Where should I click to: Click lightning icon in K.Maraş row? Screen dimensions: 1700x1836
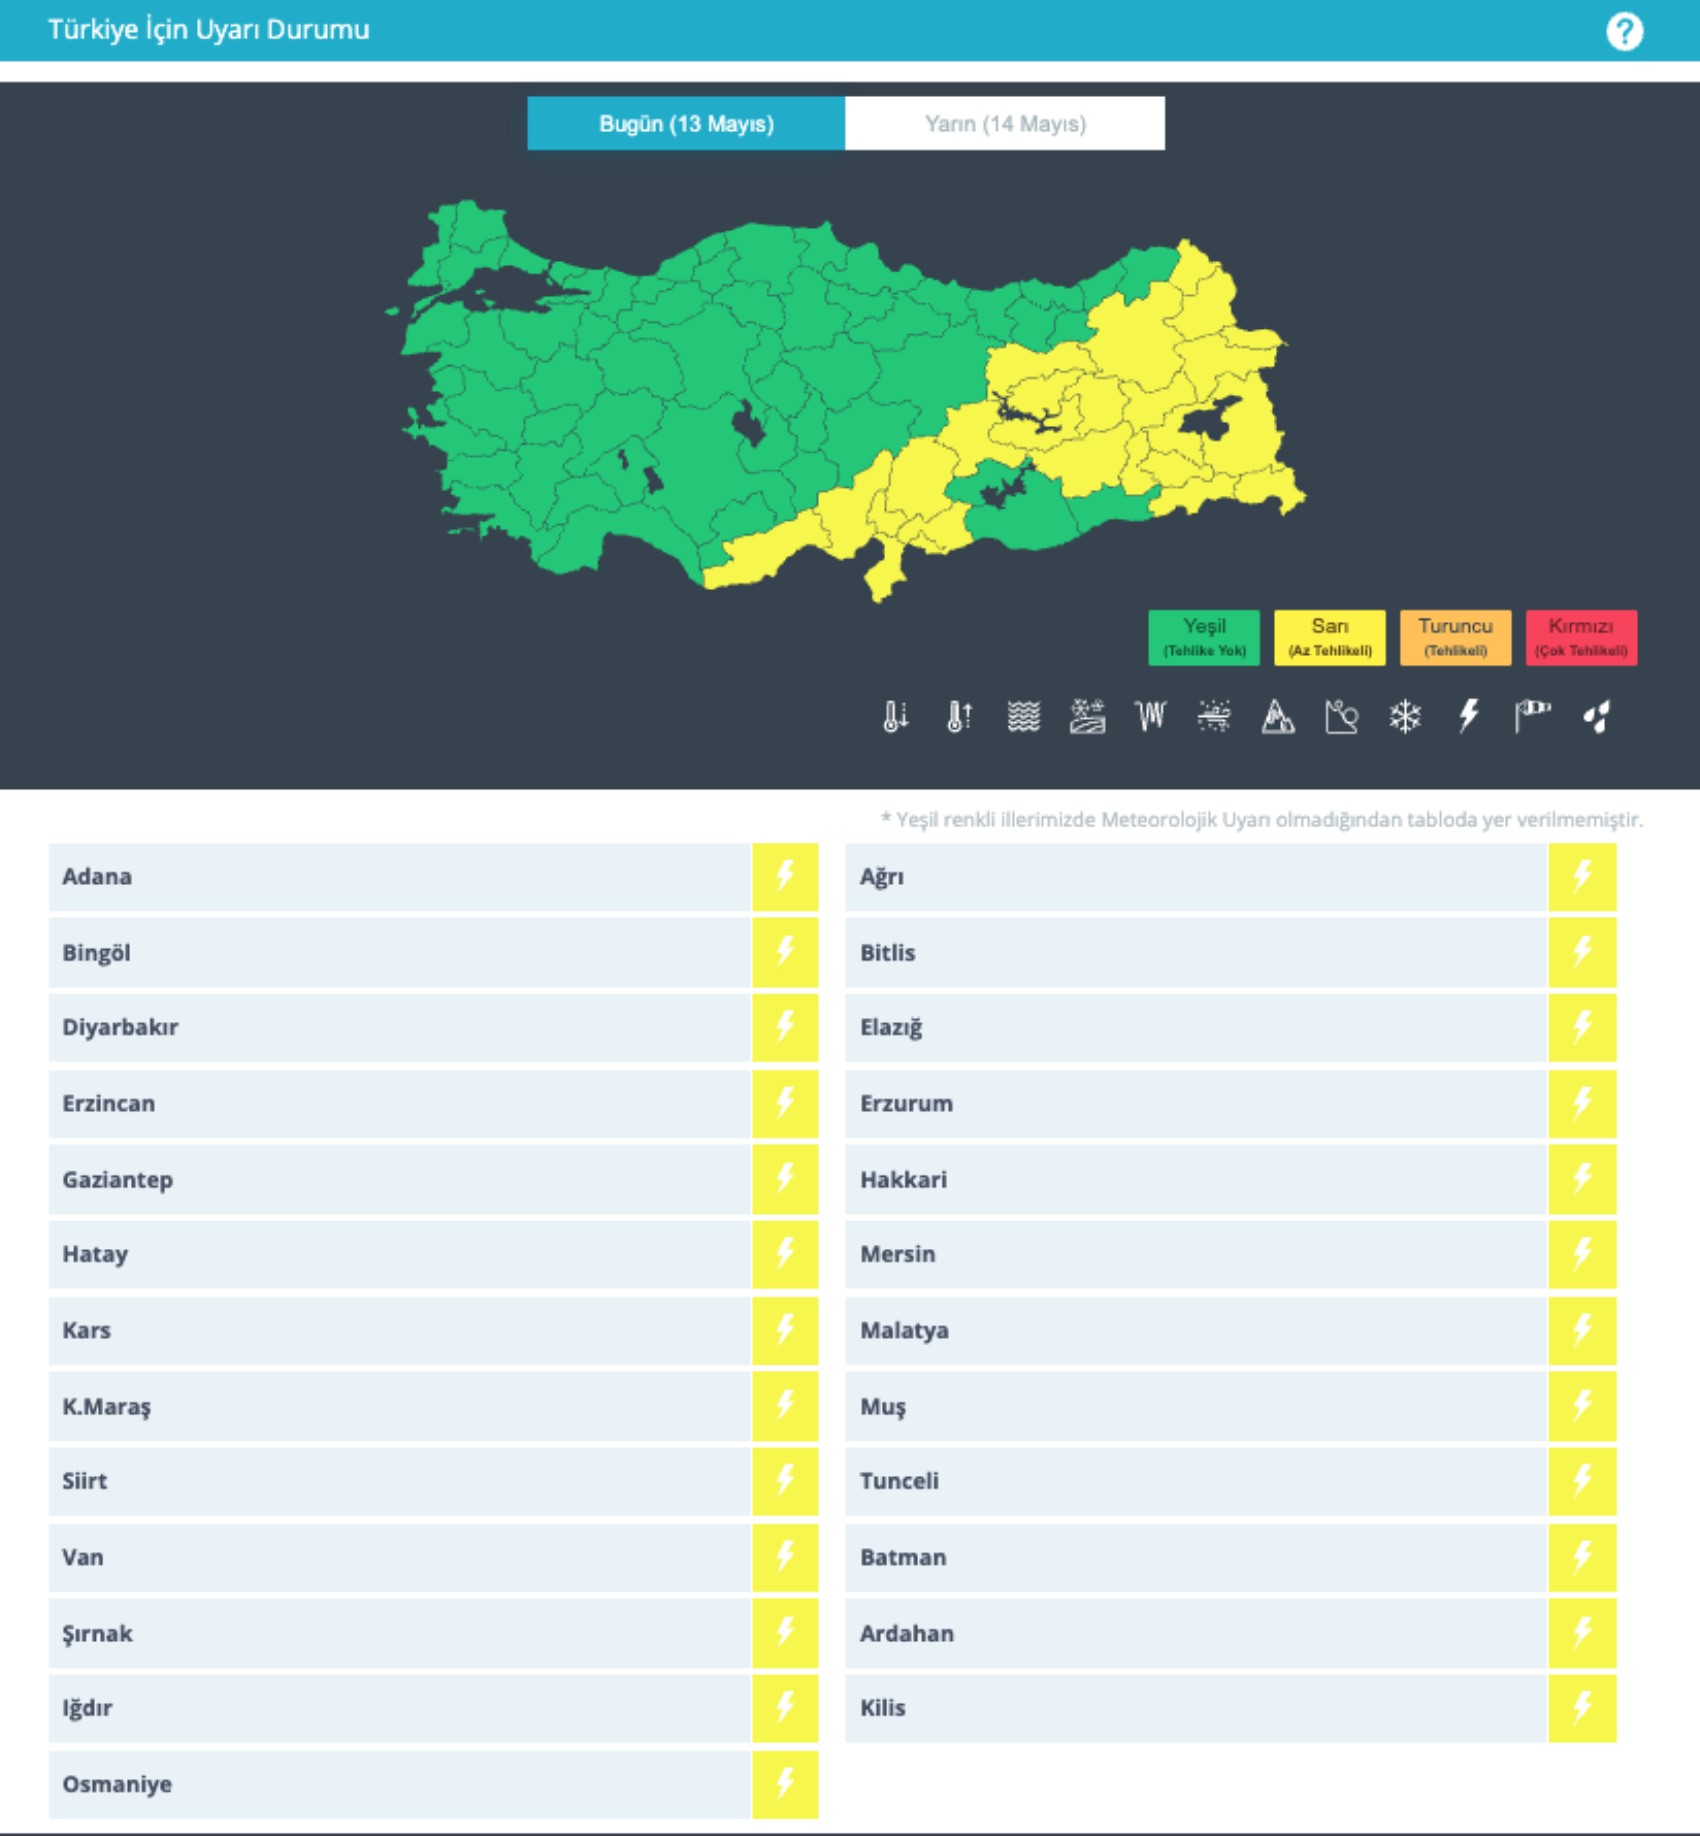[785, 1406]
